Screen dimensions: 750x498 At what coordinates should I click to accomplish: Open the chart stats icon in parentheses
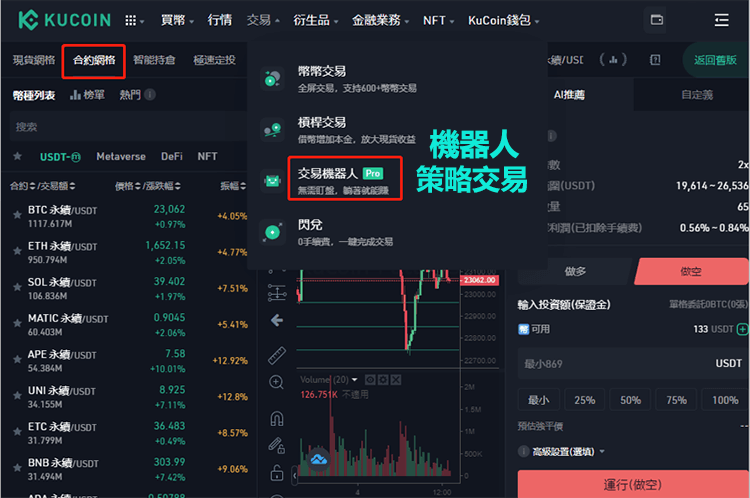click(x=613, y=60)
